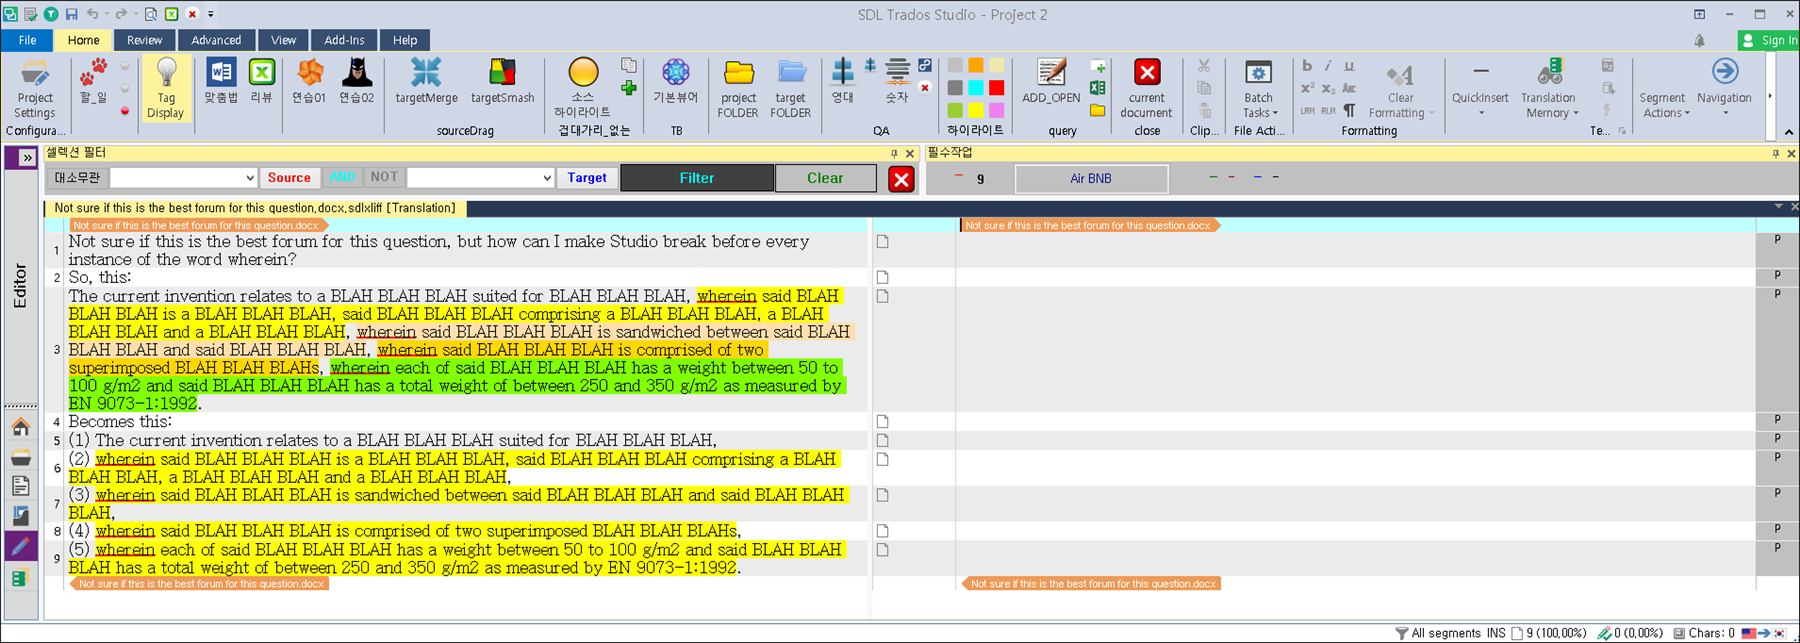The width and height of the screenshot is (1800, 643).
Task: Toggle show formatting paragraph marks
Action: 1349,110
